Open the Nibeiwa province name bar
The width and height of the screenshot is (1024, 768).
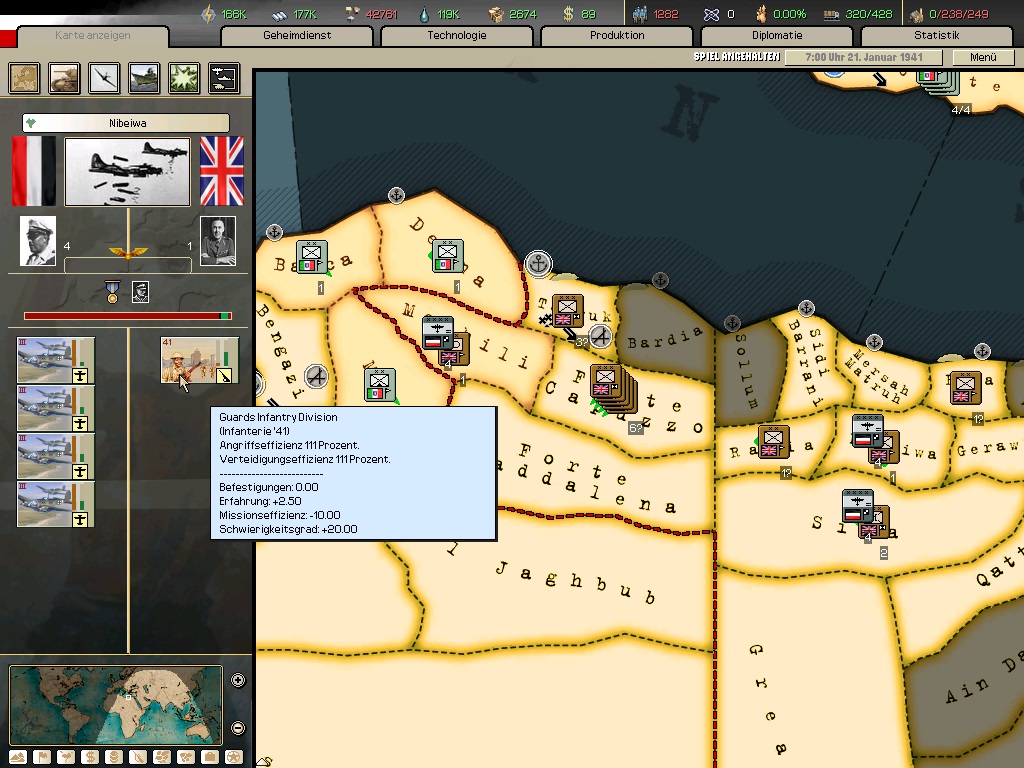coord(126,123)
